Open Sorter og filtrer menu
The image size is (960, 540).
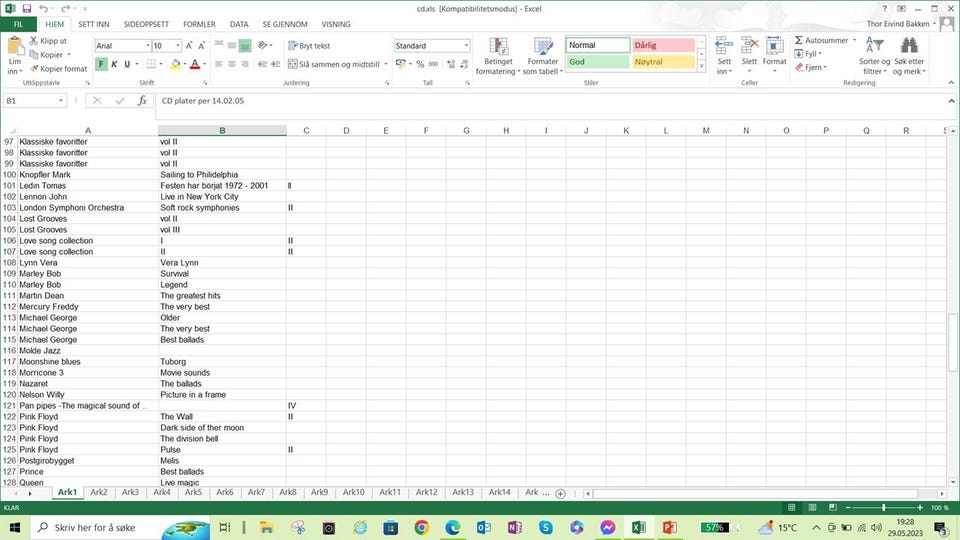[x=874, y=56]
